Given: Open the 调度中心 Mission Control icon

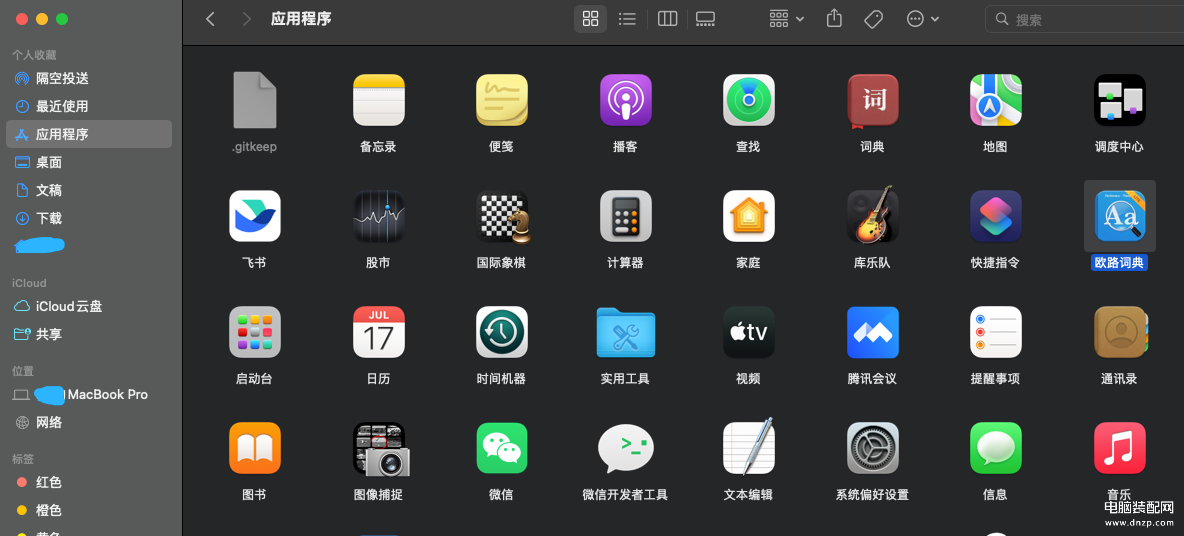Looking at the screenshot, I should coord(1119,100).
